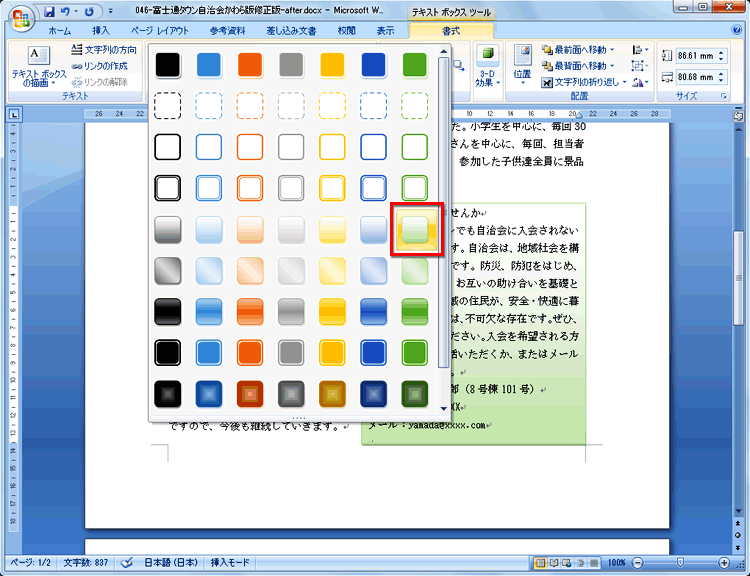Switch to Full Screen Reading view
The width and height of the screenshot is (750, 576).
pyautogui.click(x=554, y=563)
